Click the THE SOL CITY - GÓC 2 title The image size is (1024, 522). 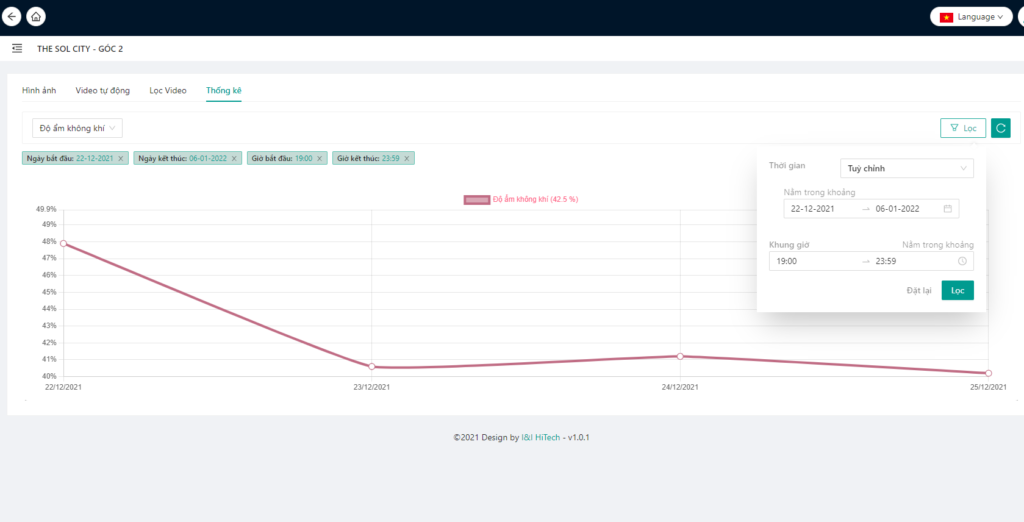tap(80, 49)
